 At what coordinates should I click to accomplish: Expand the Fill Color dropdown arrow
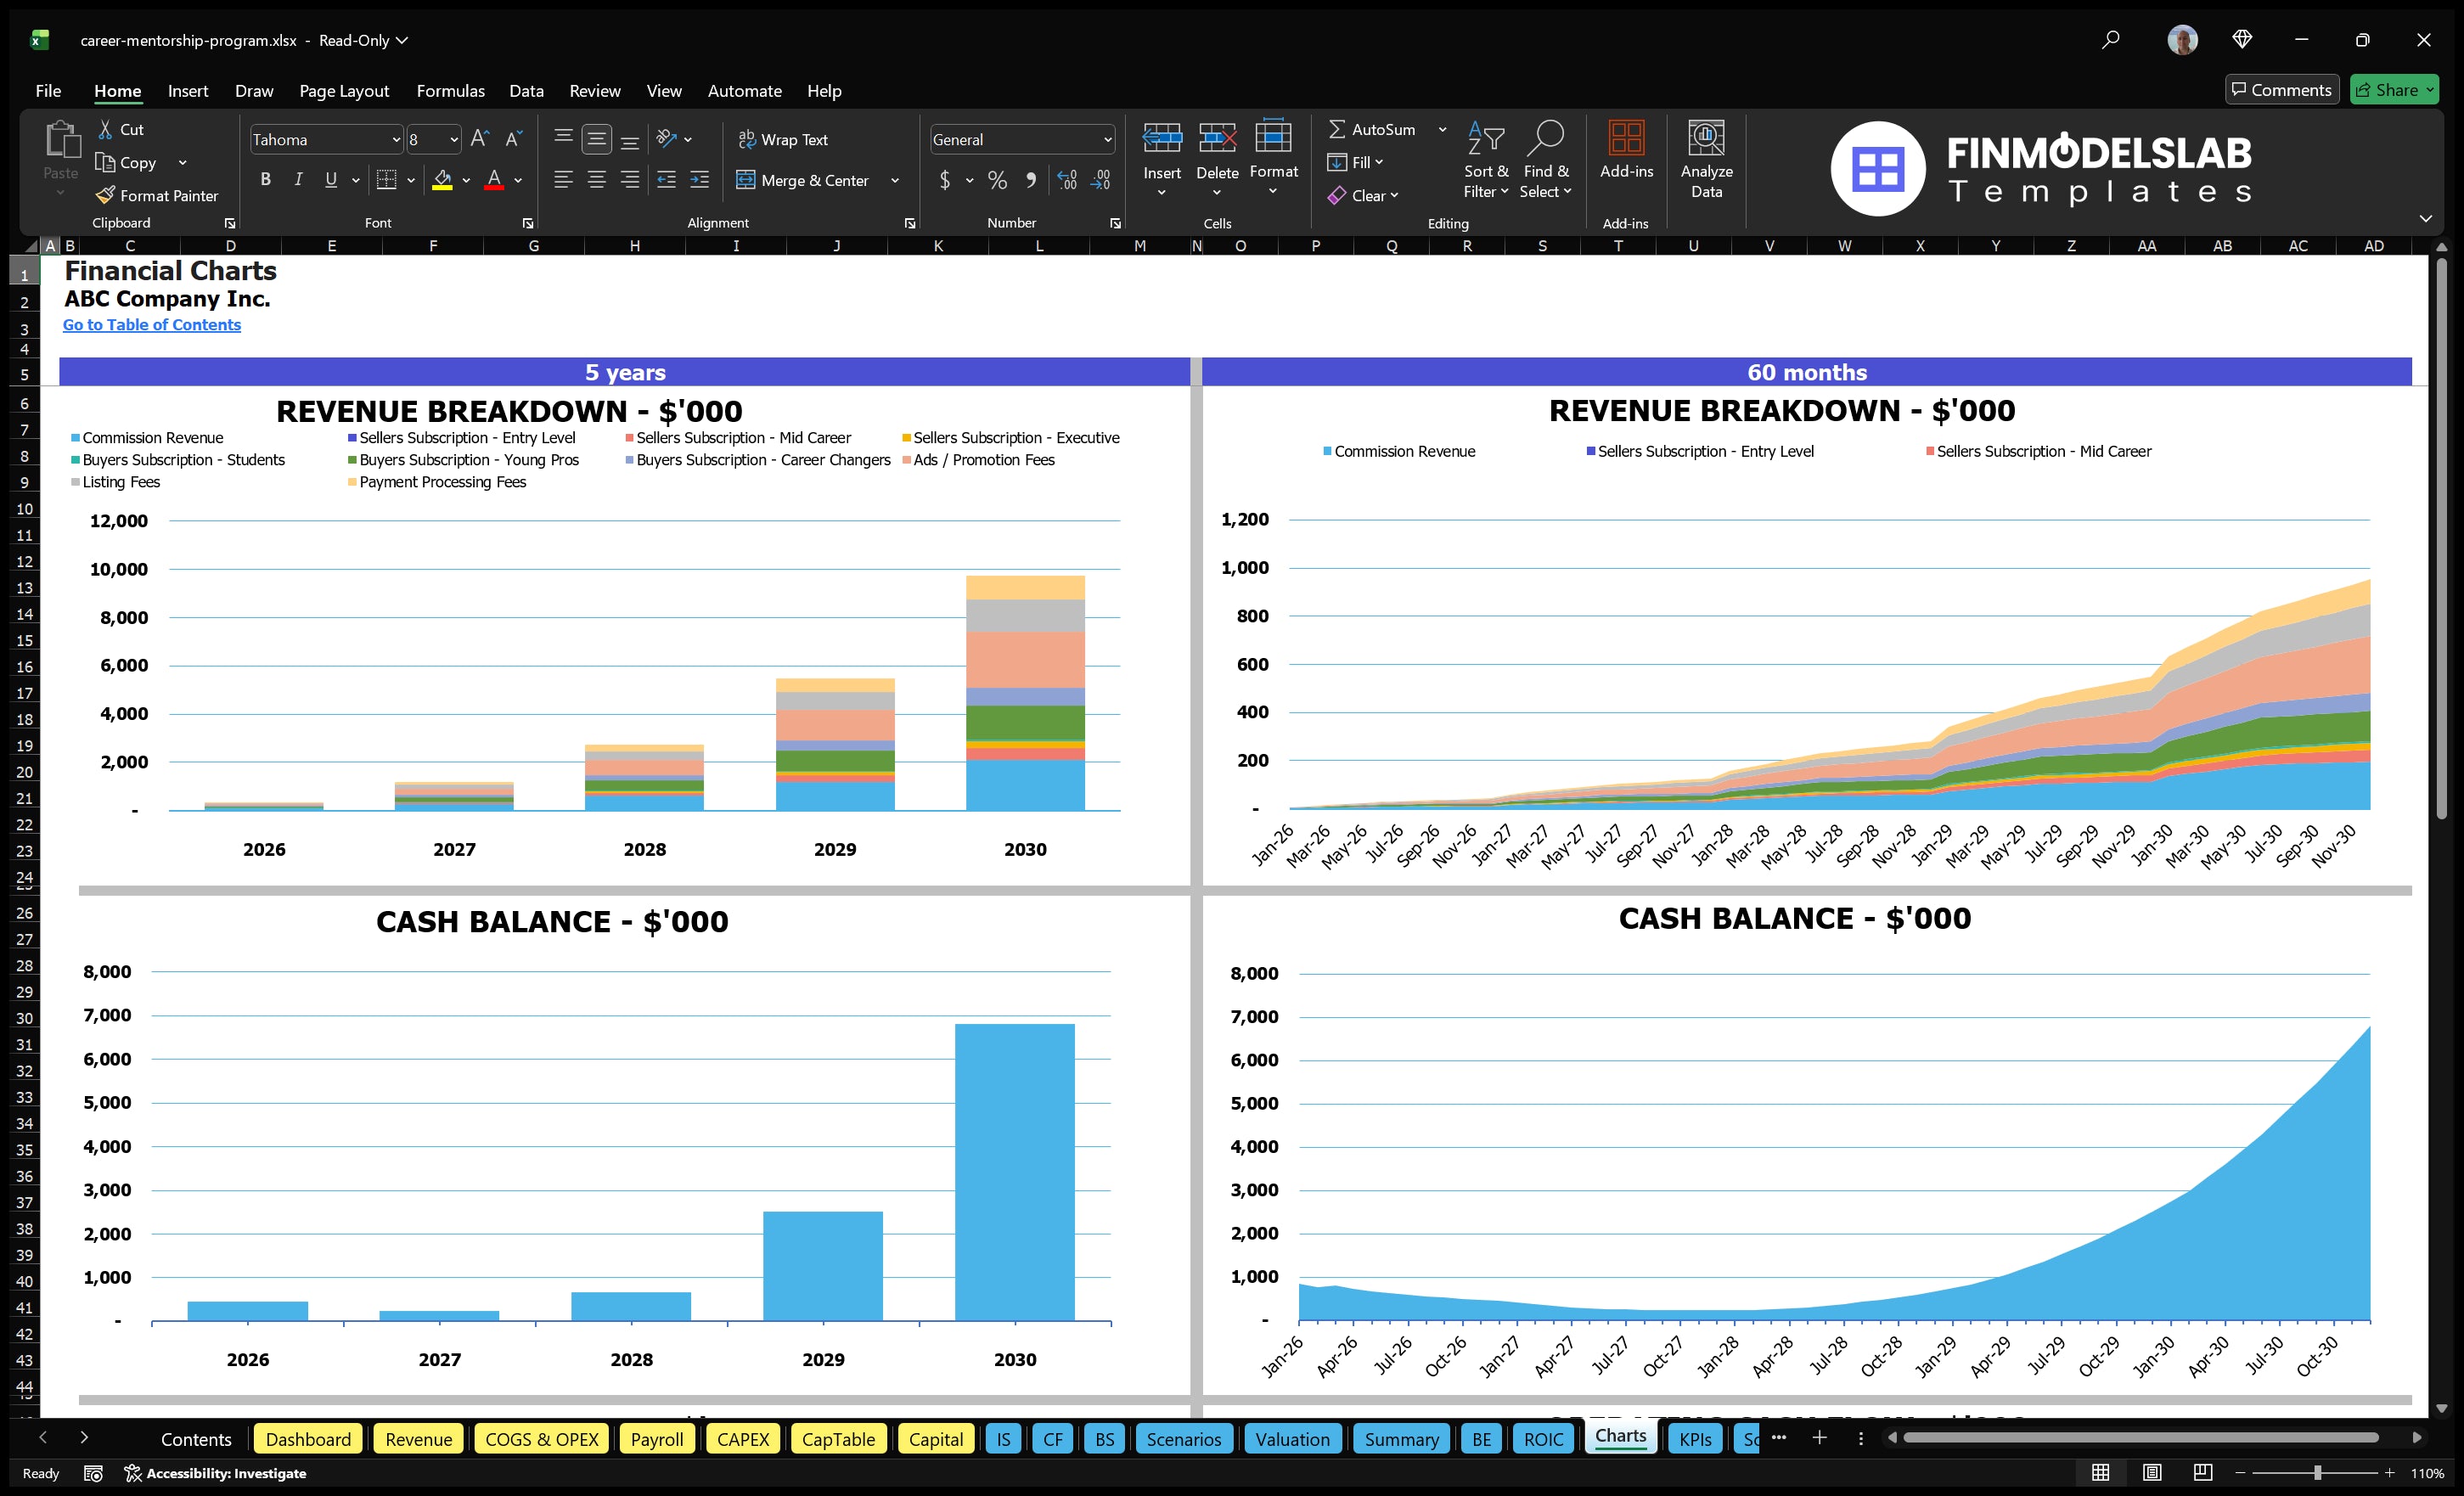point(466,181)
